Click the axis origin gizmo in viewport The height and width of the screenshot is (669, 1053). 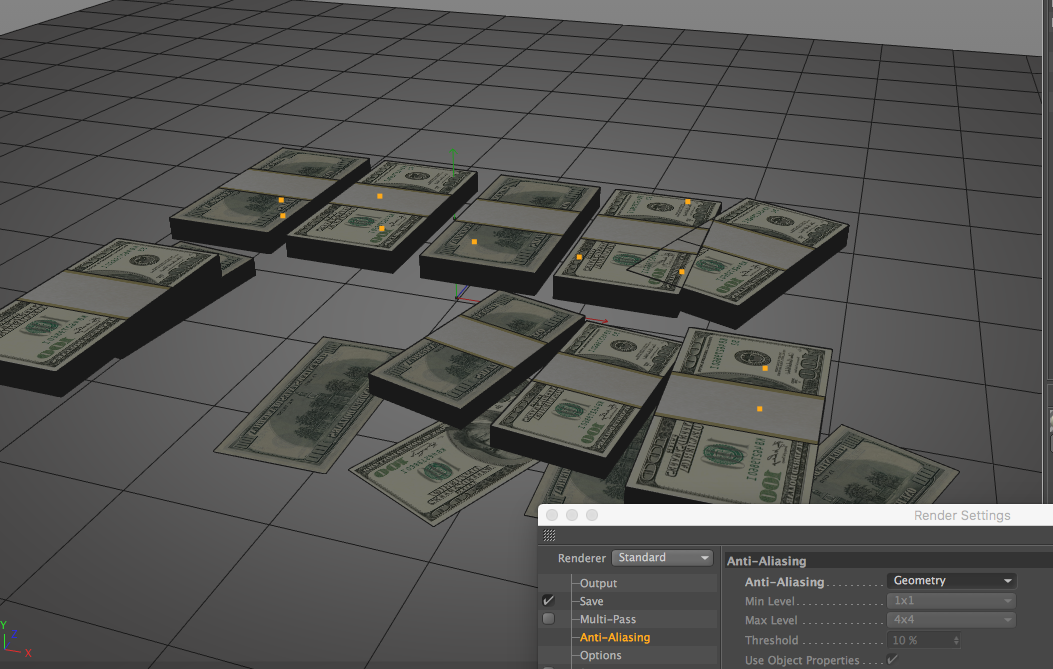pyautogui.click(x=457, y=296)
